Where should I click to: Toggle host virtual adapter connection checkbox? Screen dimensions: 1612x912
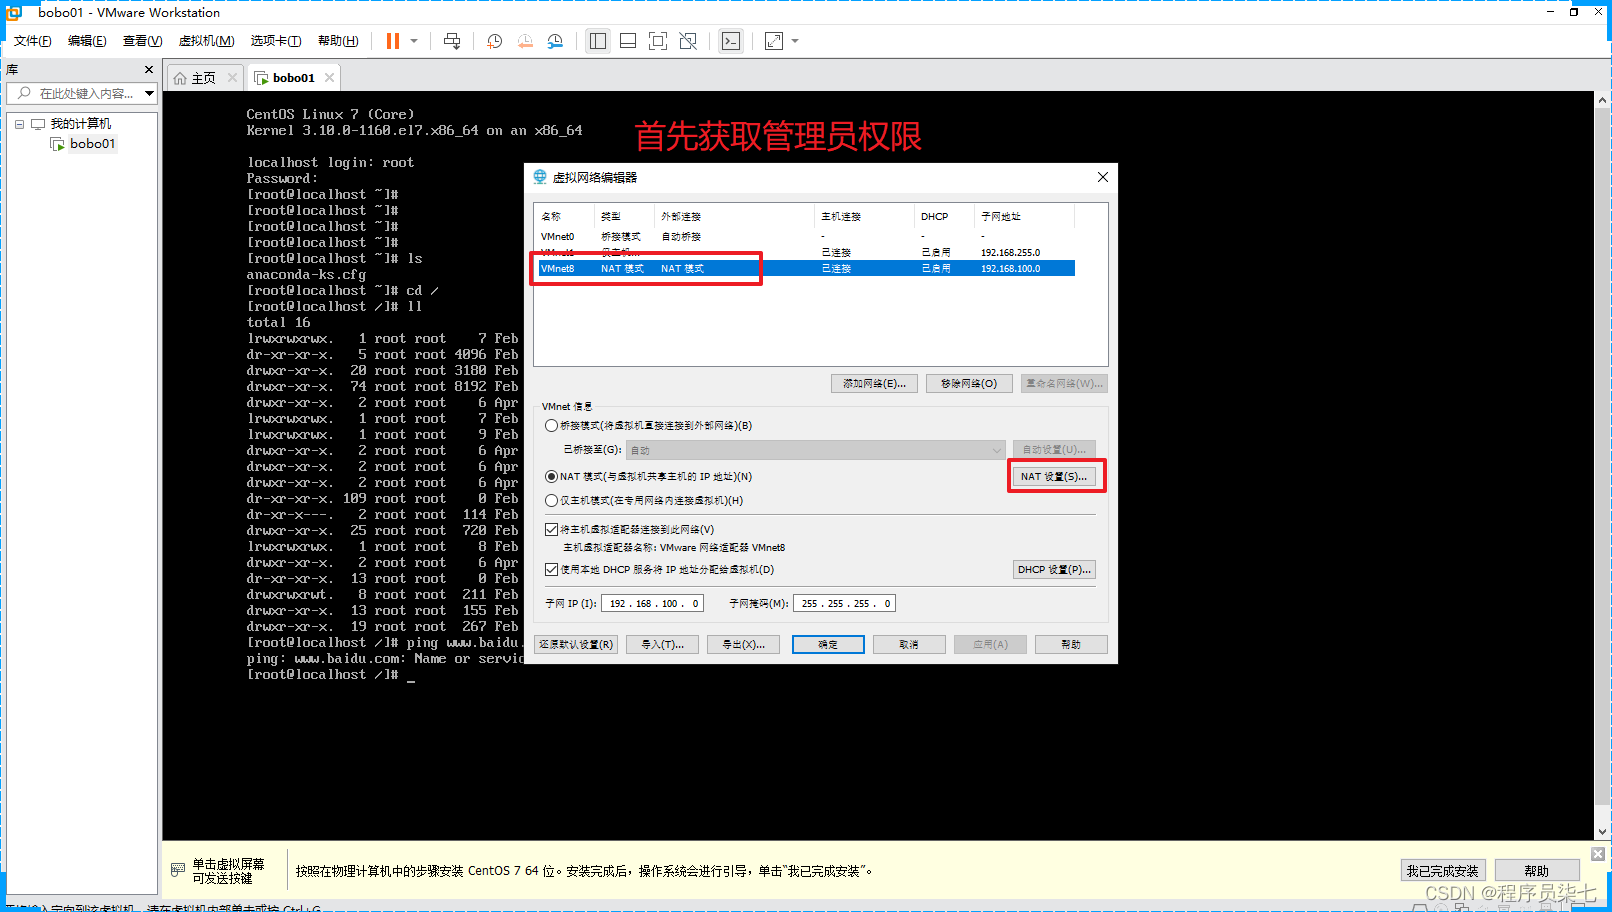tap(551, 530)
